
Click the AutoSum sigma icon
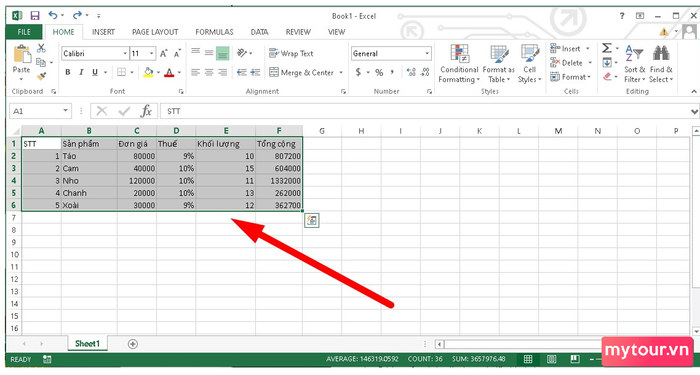pos(607,48)
